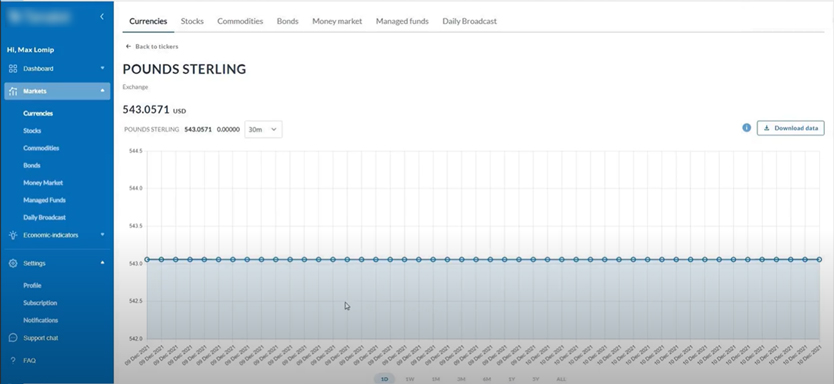834x384 pixels.
Task: Switch to the Stocks tab
Action: [x=192, y=21]
